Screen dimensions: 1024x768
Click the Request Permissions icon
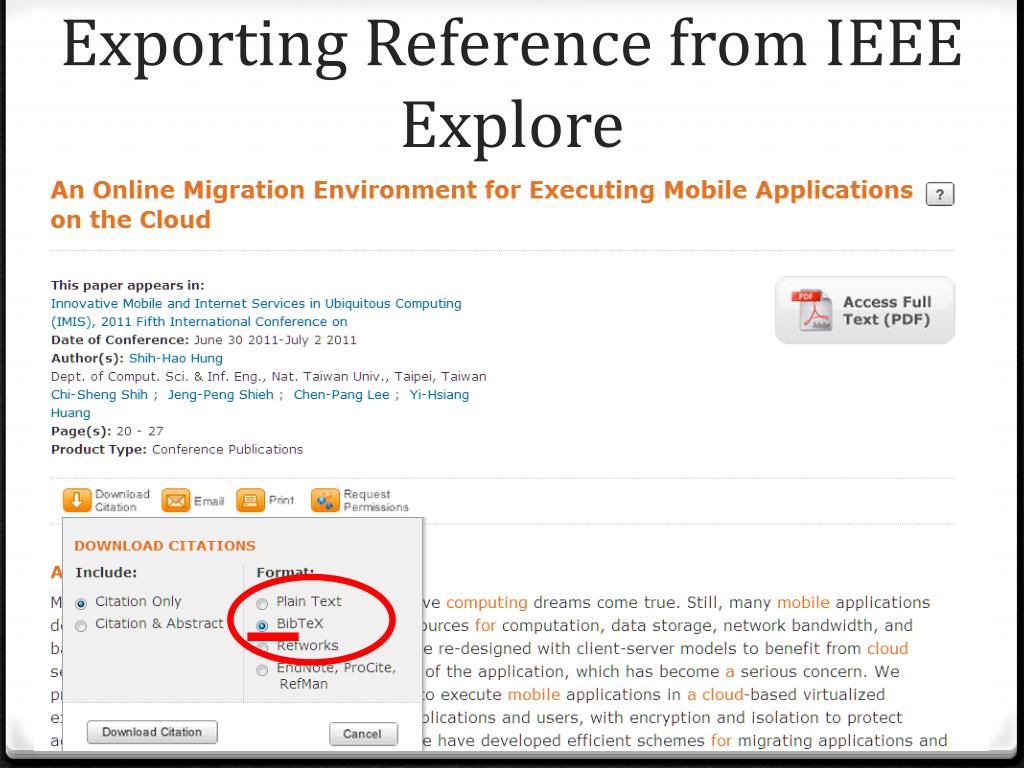point(325,500)
